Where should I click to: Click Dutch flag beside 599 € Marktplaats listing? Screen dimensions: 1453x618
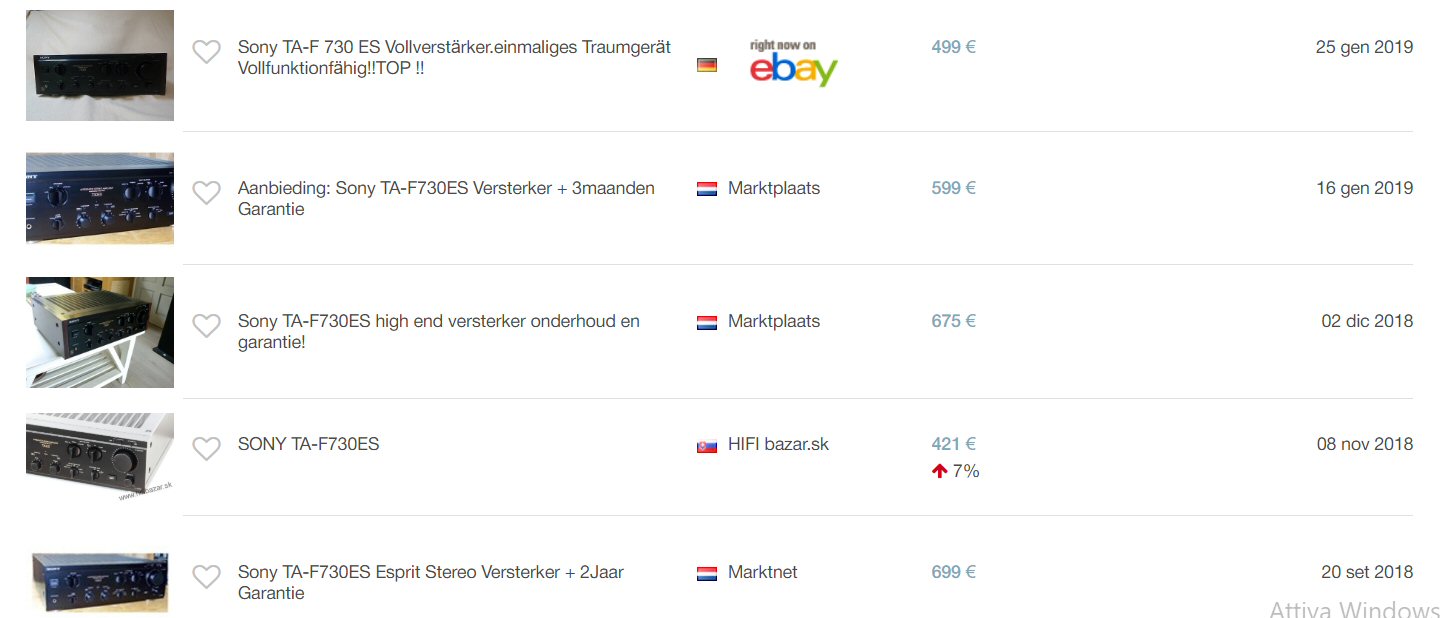pos(707,189)
